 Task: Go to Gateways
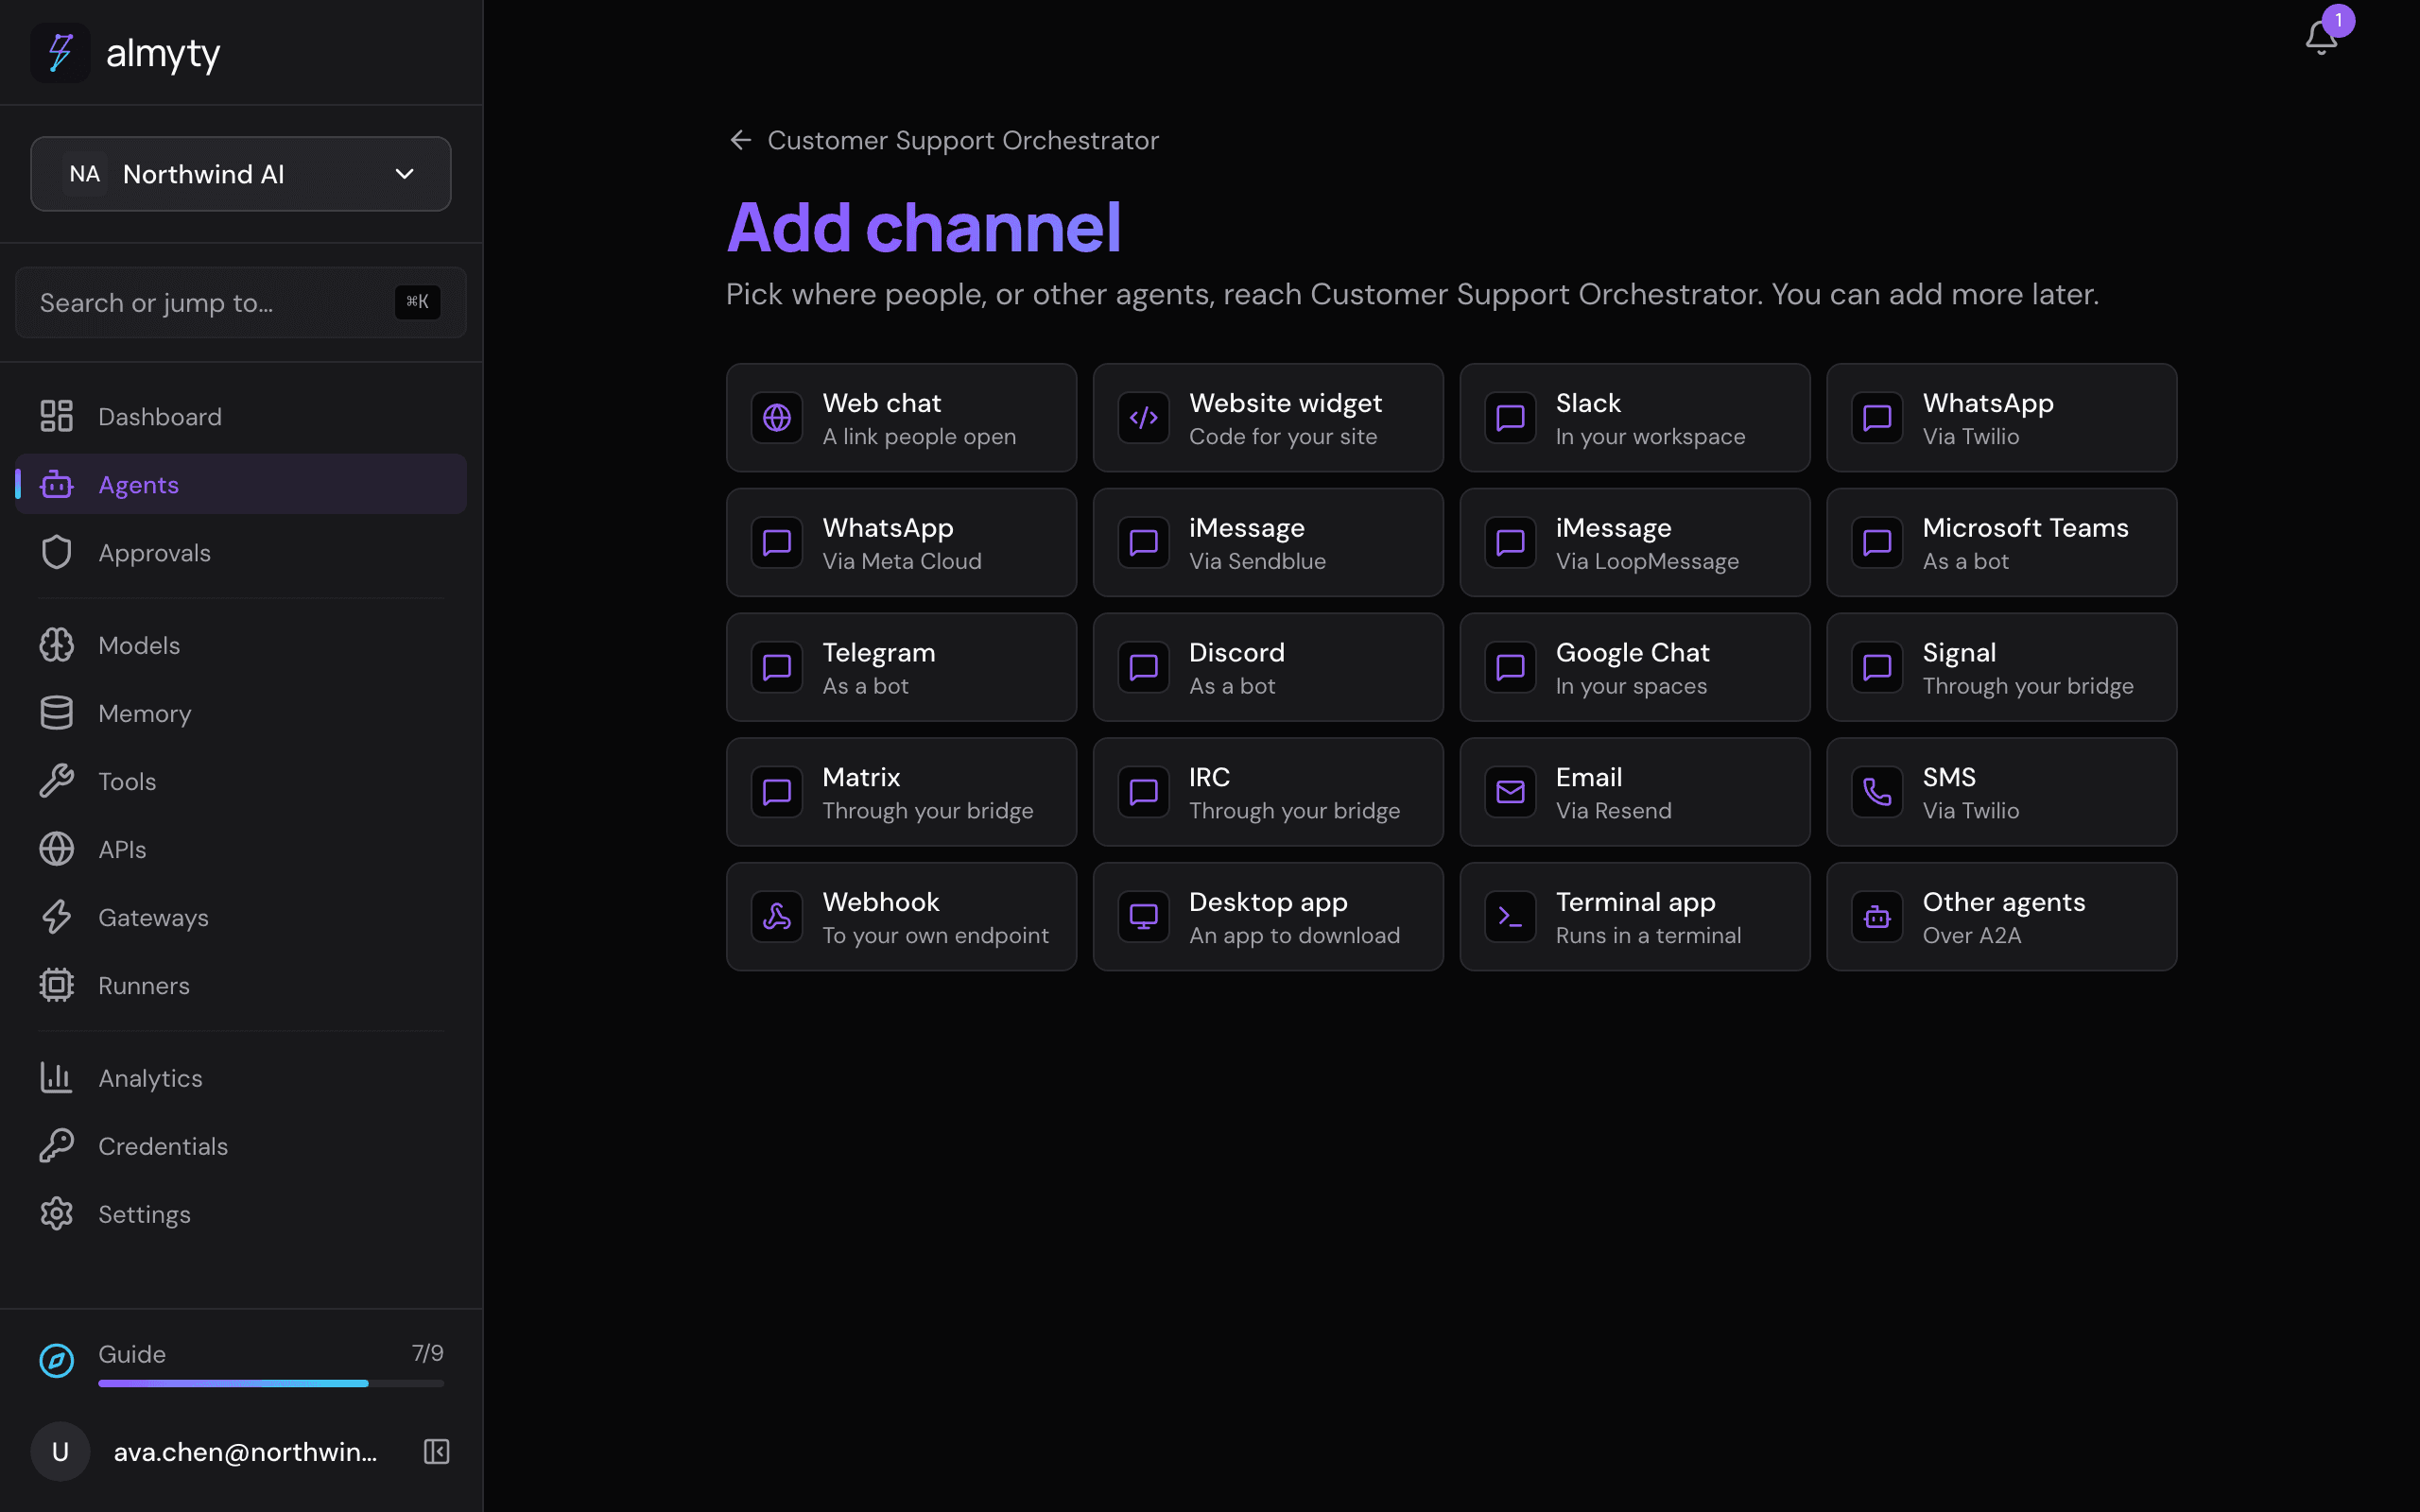tap(241, 917)
